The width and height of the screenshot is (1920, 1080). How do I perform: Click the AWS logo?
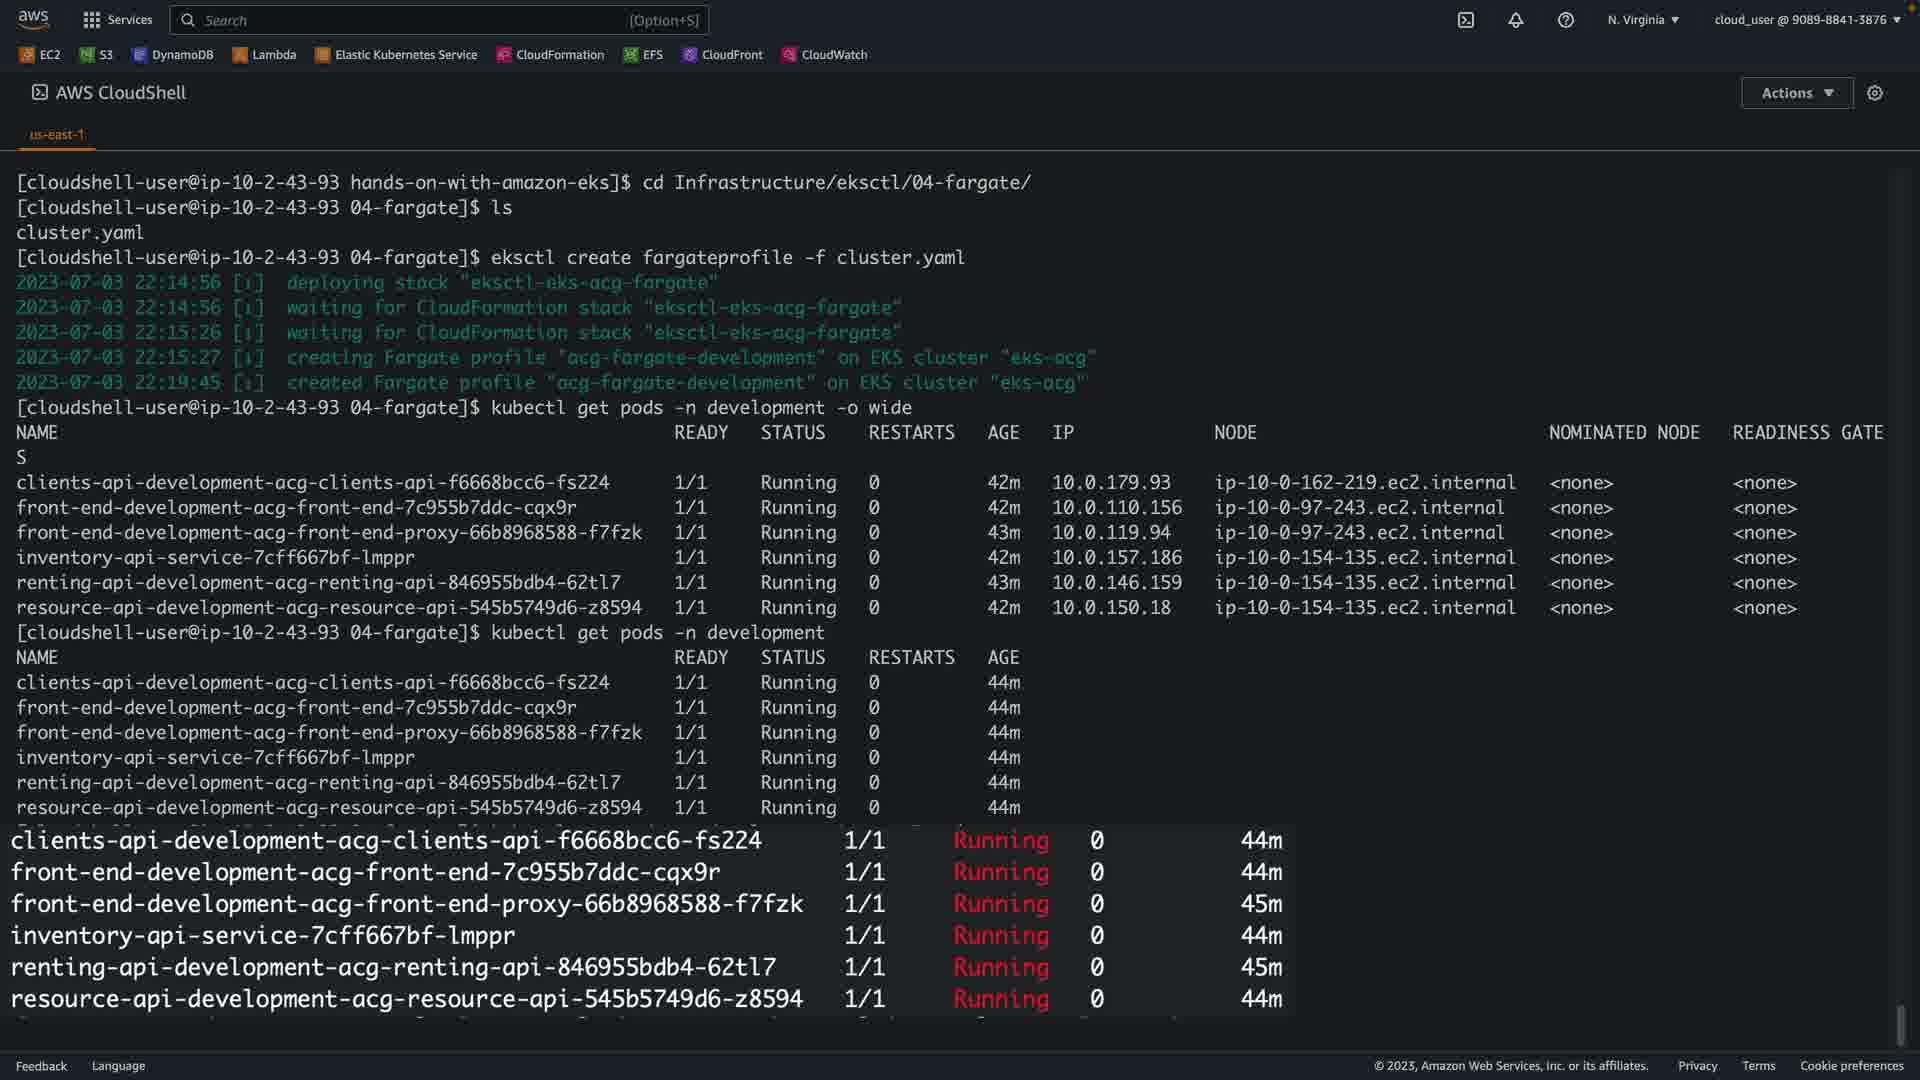[33, 19]
